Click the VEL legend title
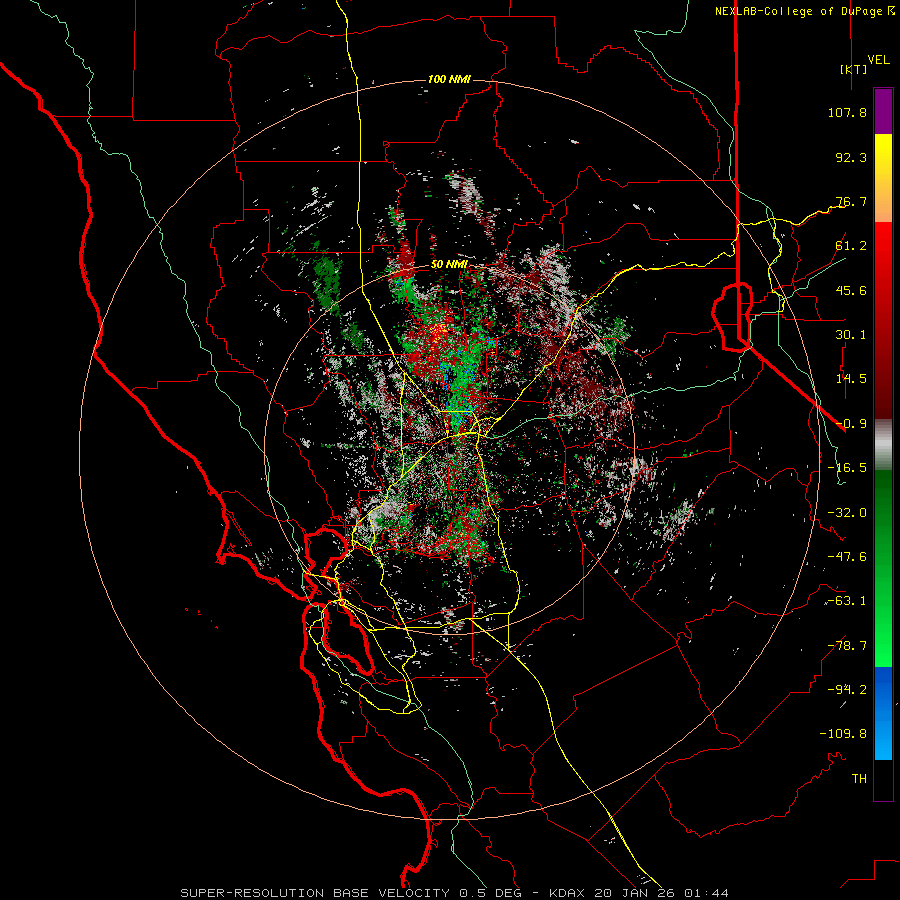Screen dimensions: 900x900 pyautogui.click(x=878, y=60)
